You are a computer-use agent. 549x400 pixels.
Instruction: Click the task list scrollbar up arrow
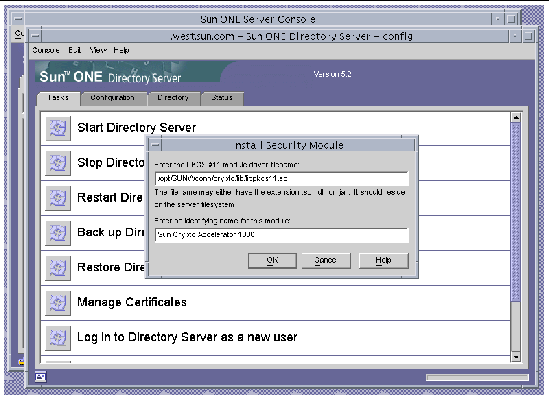pyautogui.click(x=516, y=118)
